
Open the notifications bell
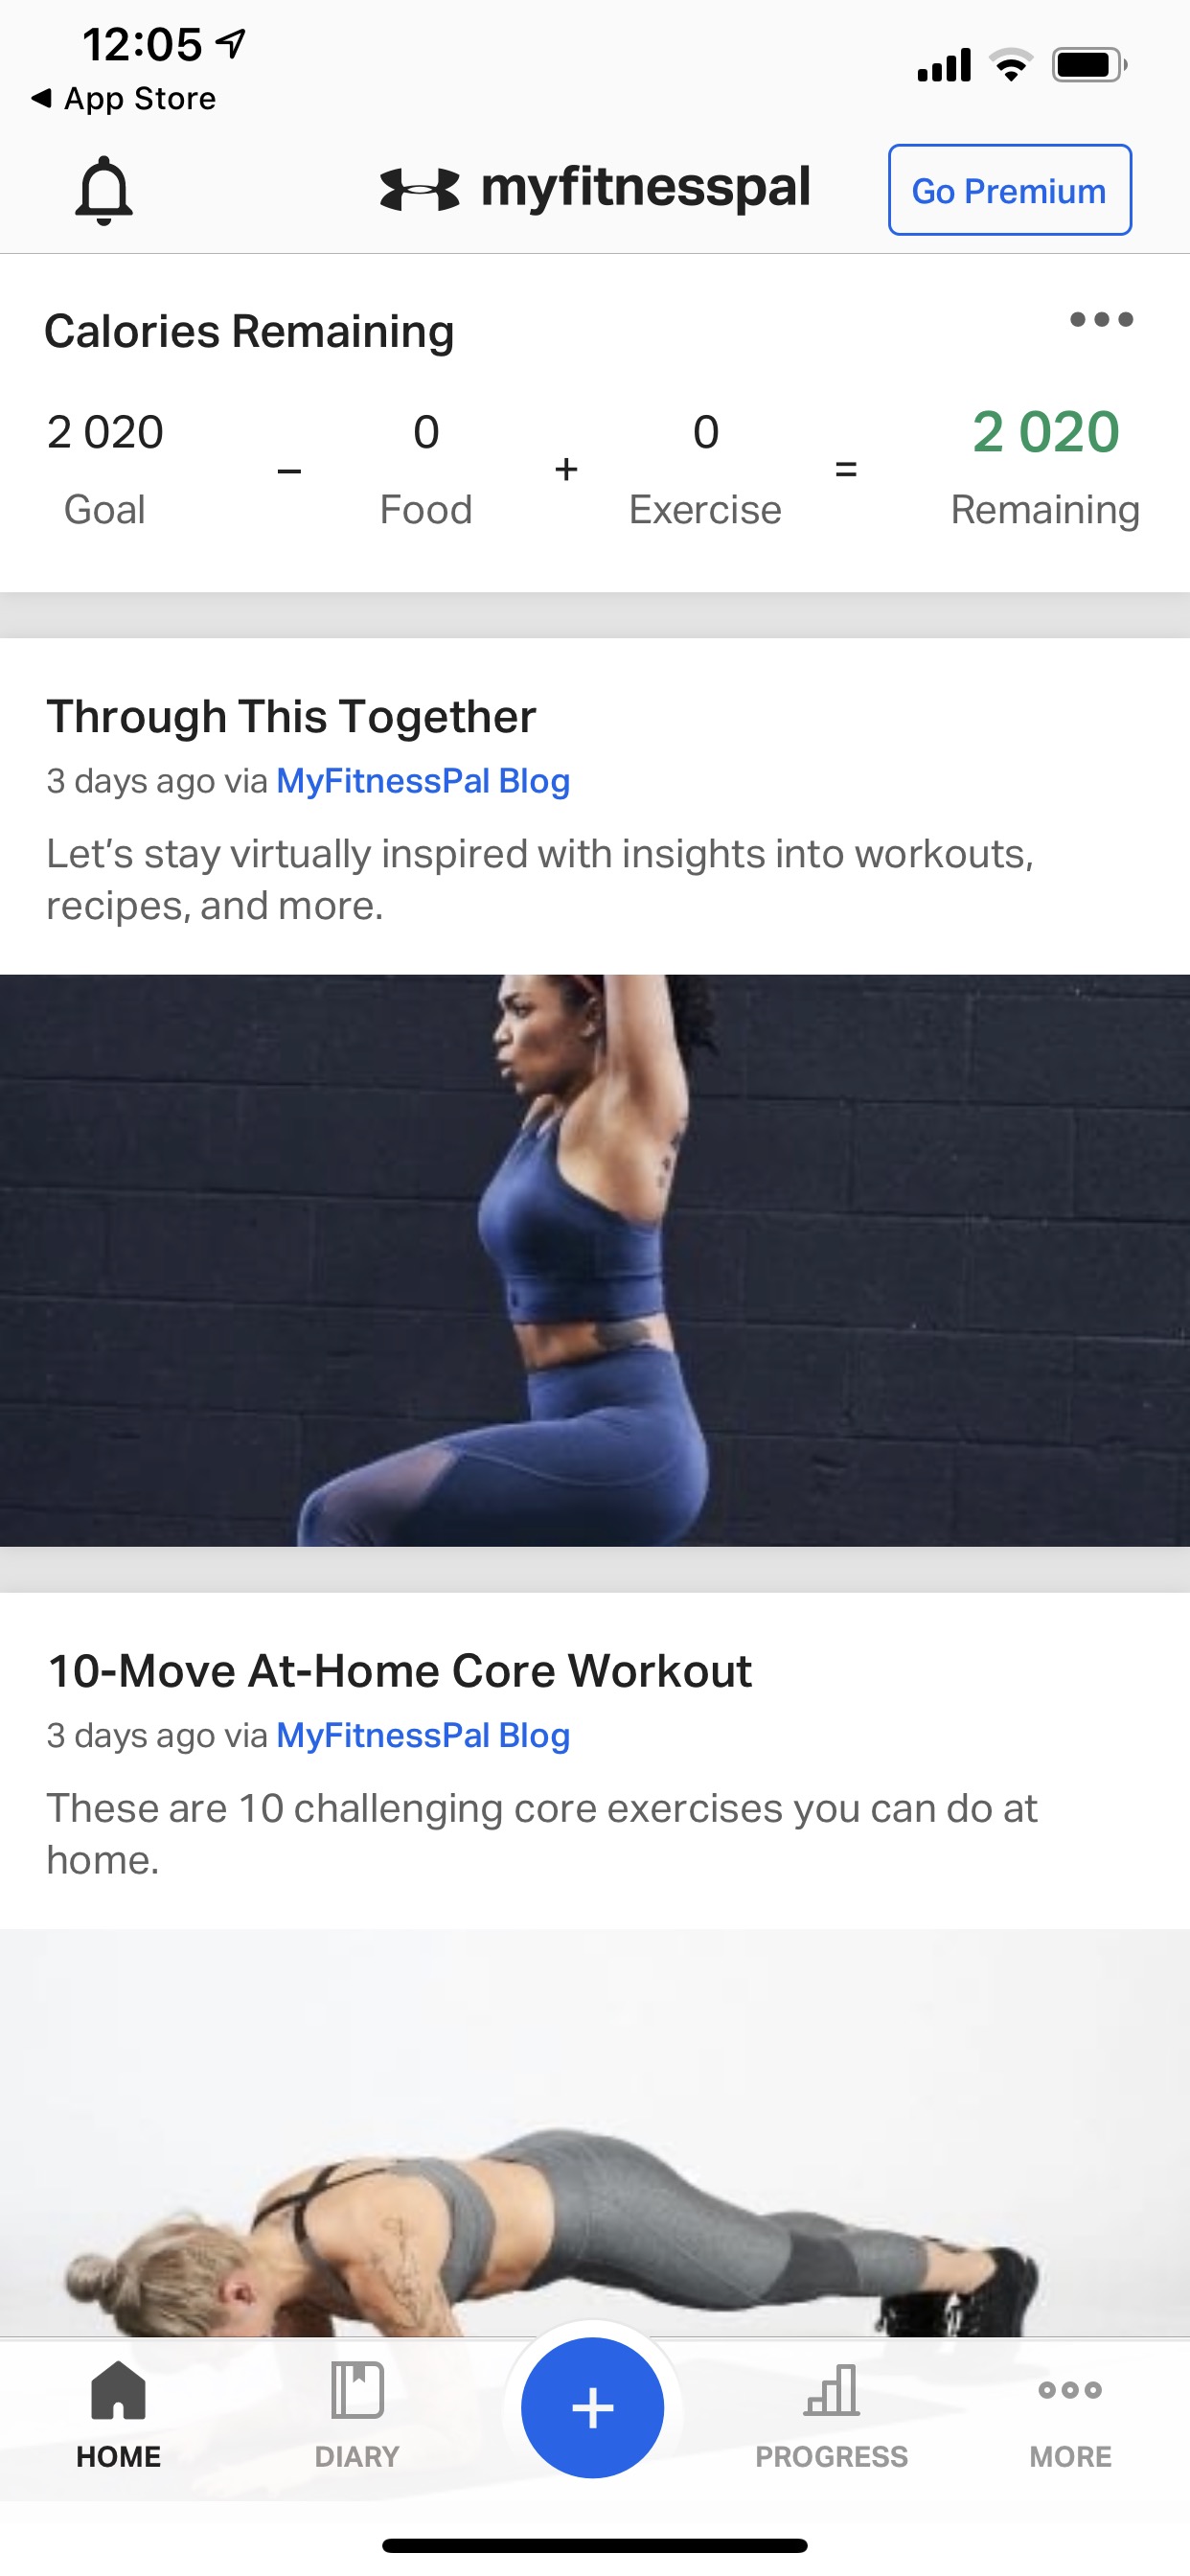[104, 190]
